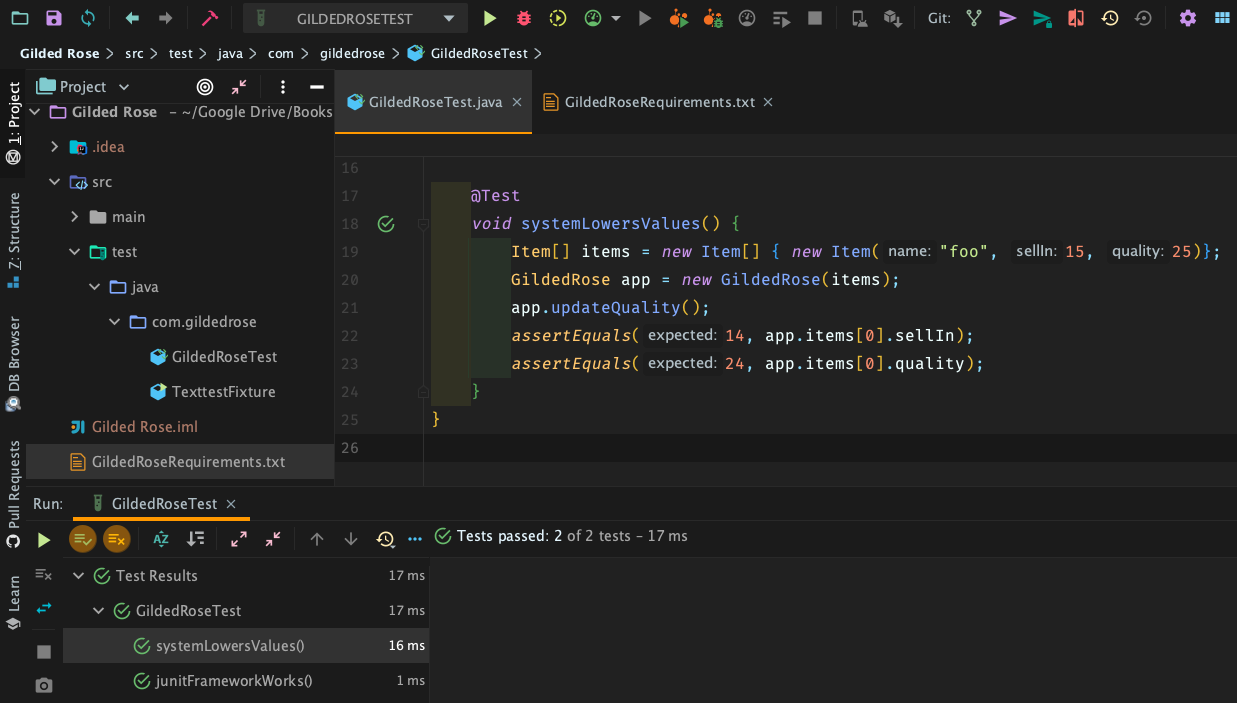Switch to the GildedRoseRequirements.txt tab

click(658, 102)
